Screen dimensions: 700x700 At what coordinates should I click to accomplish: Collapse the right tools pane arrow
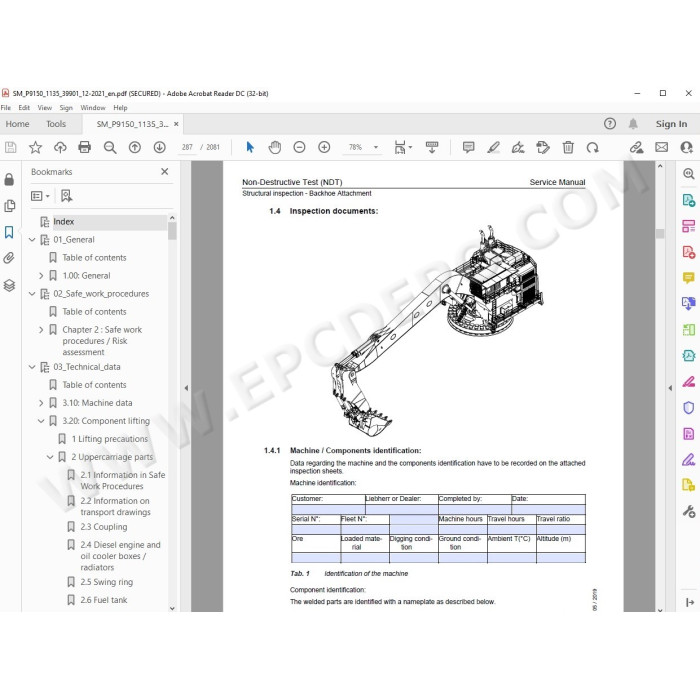[x=670, y=388]
